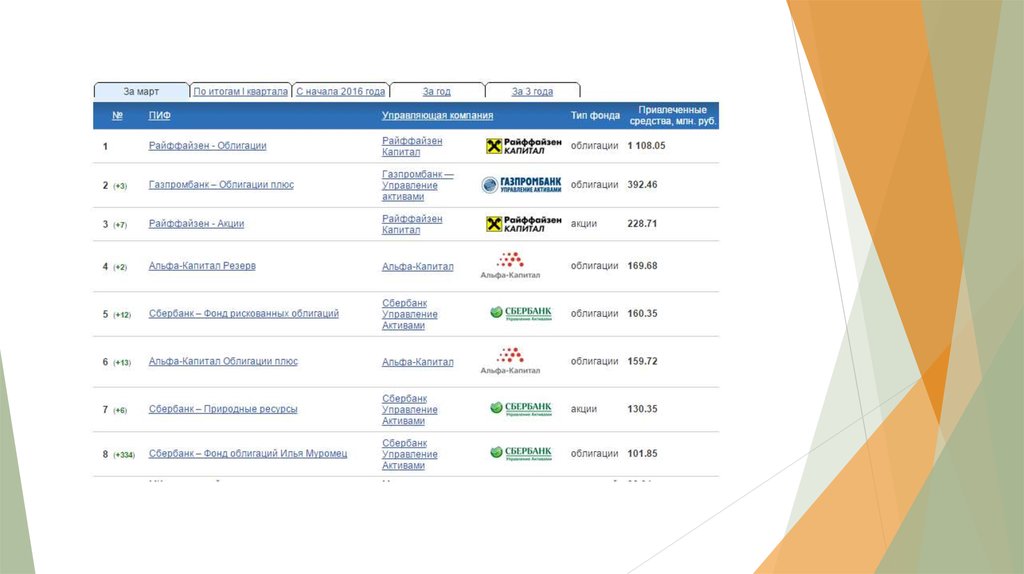Click Сбербанк logo in row 7
Image resolution: width=1024 pixels, height=574 pixels.
tap(520, 409)
